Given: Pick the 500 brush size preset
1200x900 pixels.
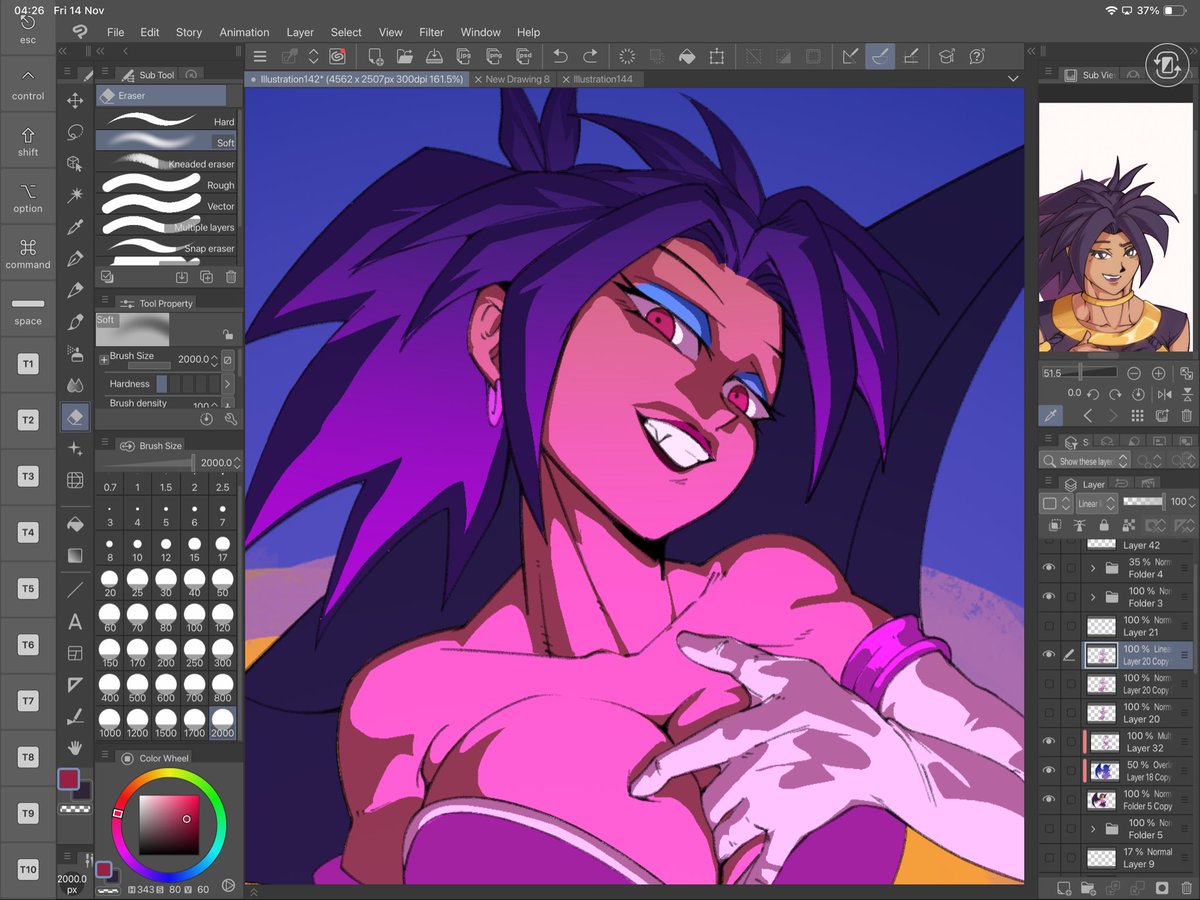Looking at the screenshot, I should [x=138, y=689].
